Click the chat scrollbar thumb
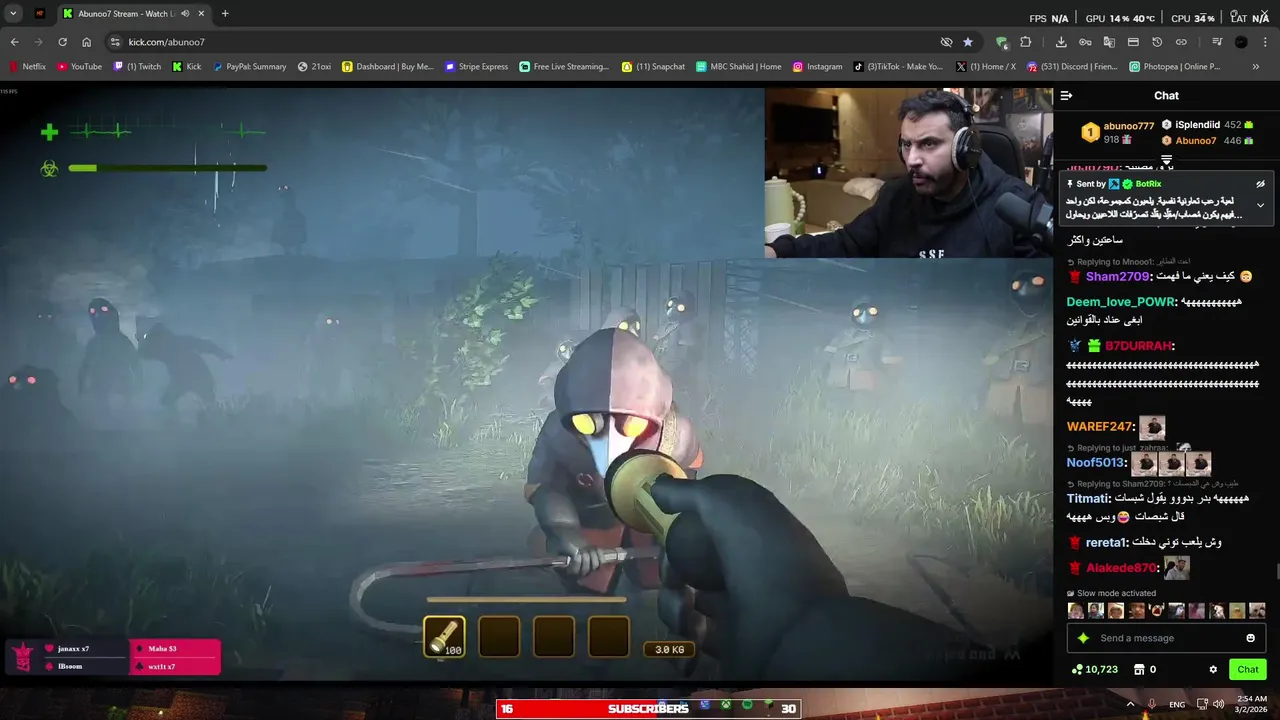 [1276, 572]
